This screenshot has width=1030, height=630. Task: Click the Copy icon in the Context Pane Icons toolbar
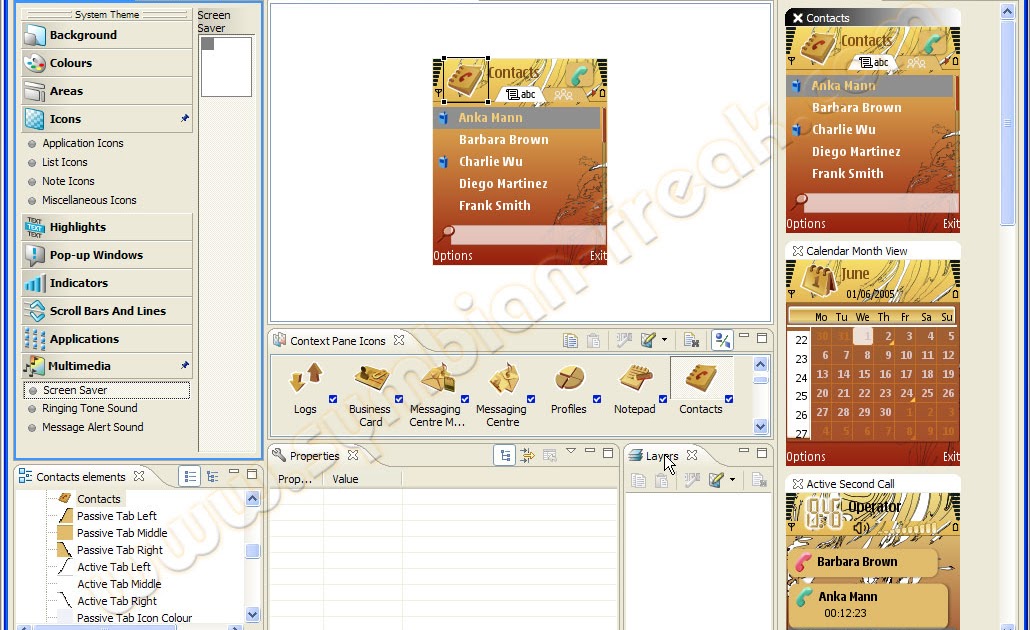click(x=570, y=340)
